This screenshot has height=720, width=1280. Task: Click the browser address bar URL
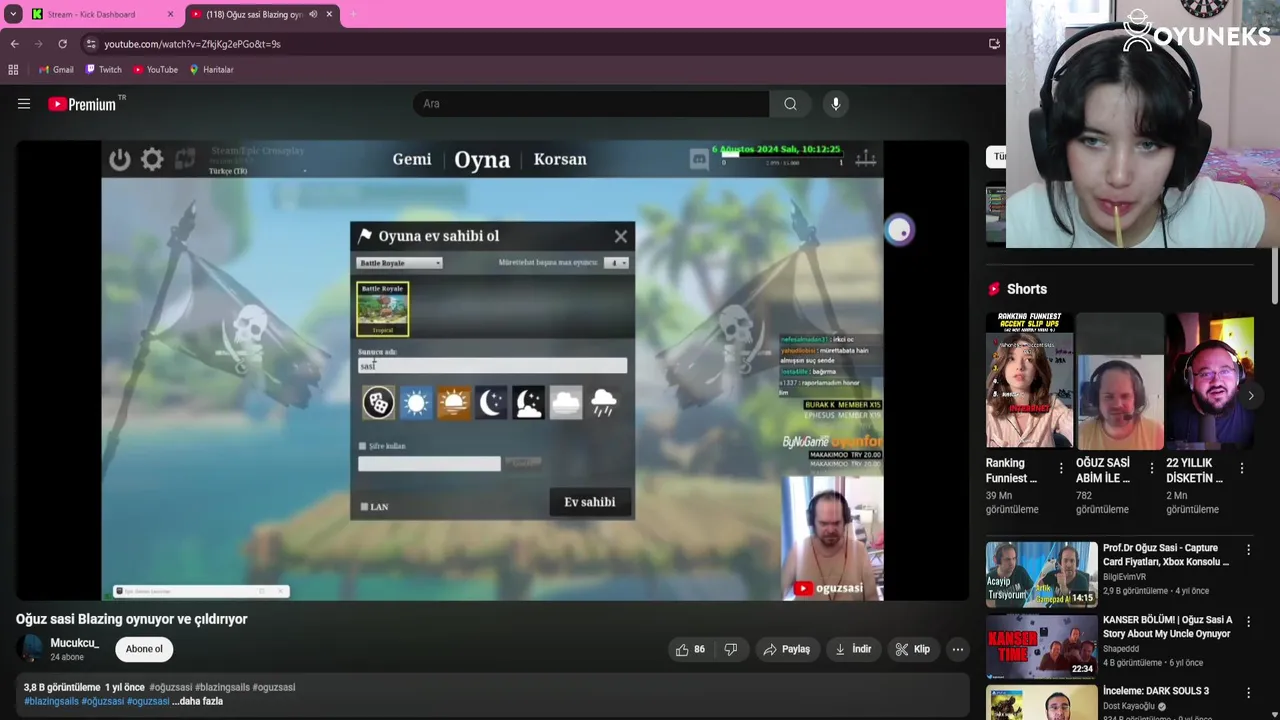pyautogui.click(x=192, y=44)
